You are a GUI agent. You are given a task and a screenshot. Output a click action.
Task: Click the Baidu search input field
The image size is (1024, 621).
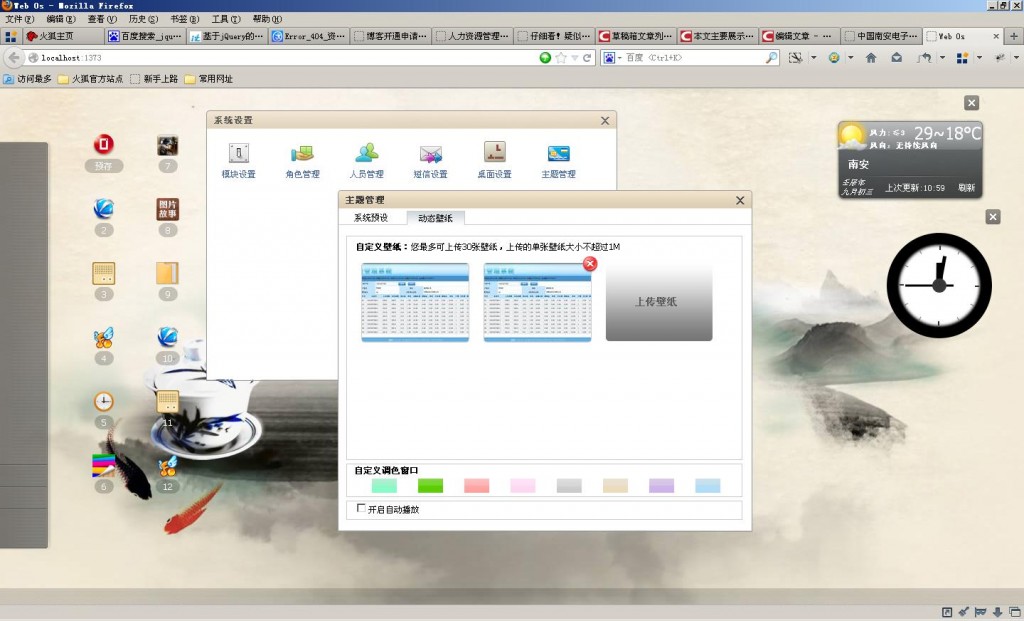click(x=693, y=57)
